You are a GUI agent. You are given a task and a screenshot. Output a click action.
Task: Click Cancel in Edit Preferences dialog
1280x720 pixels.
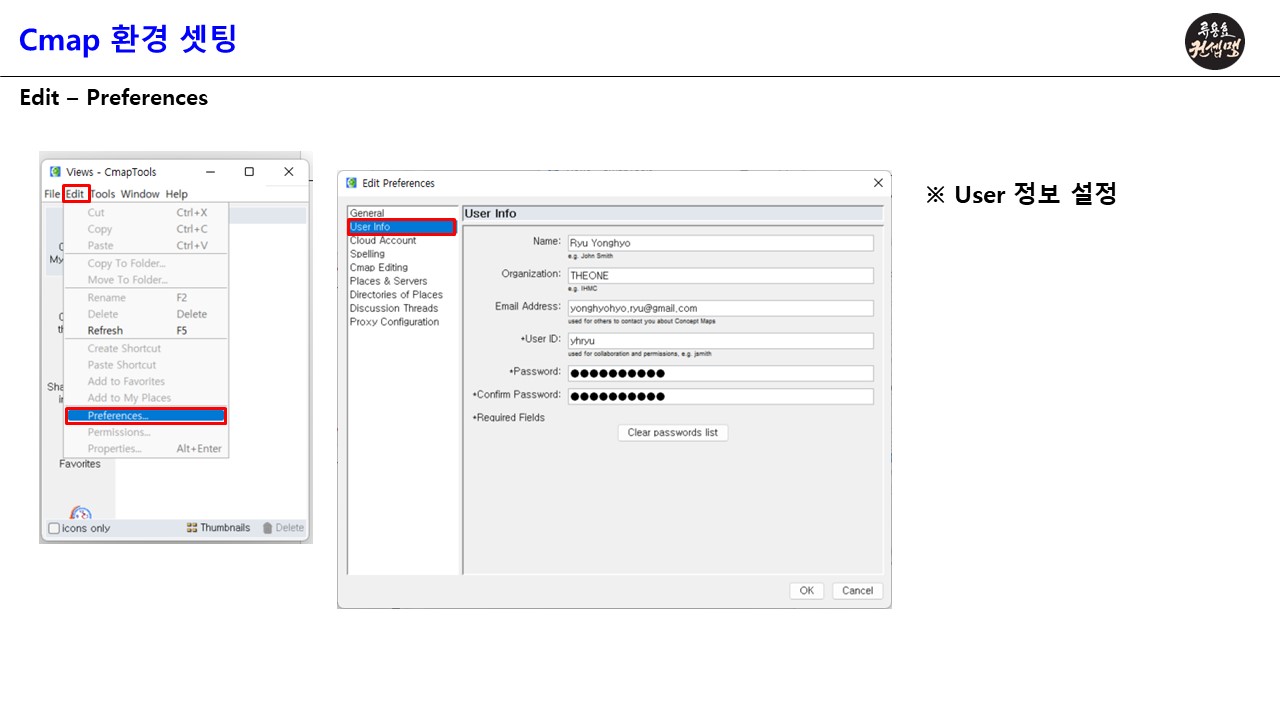857,591
